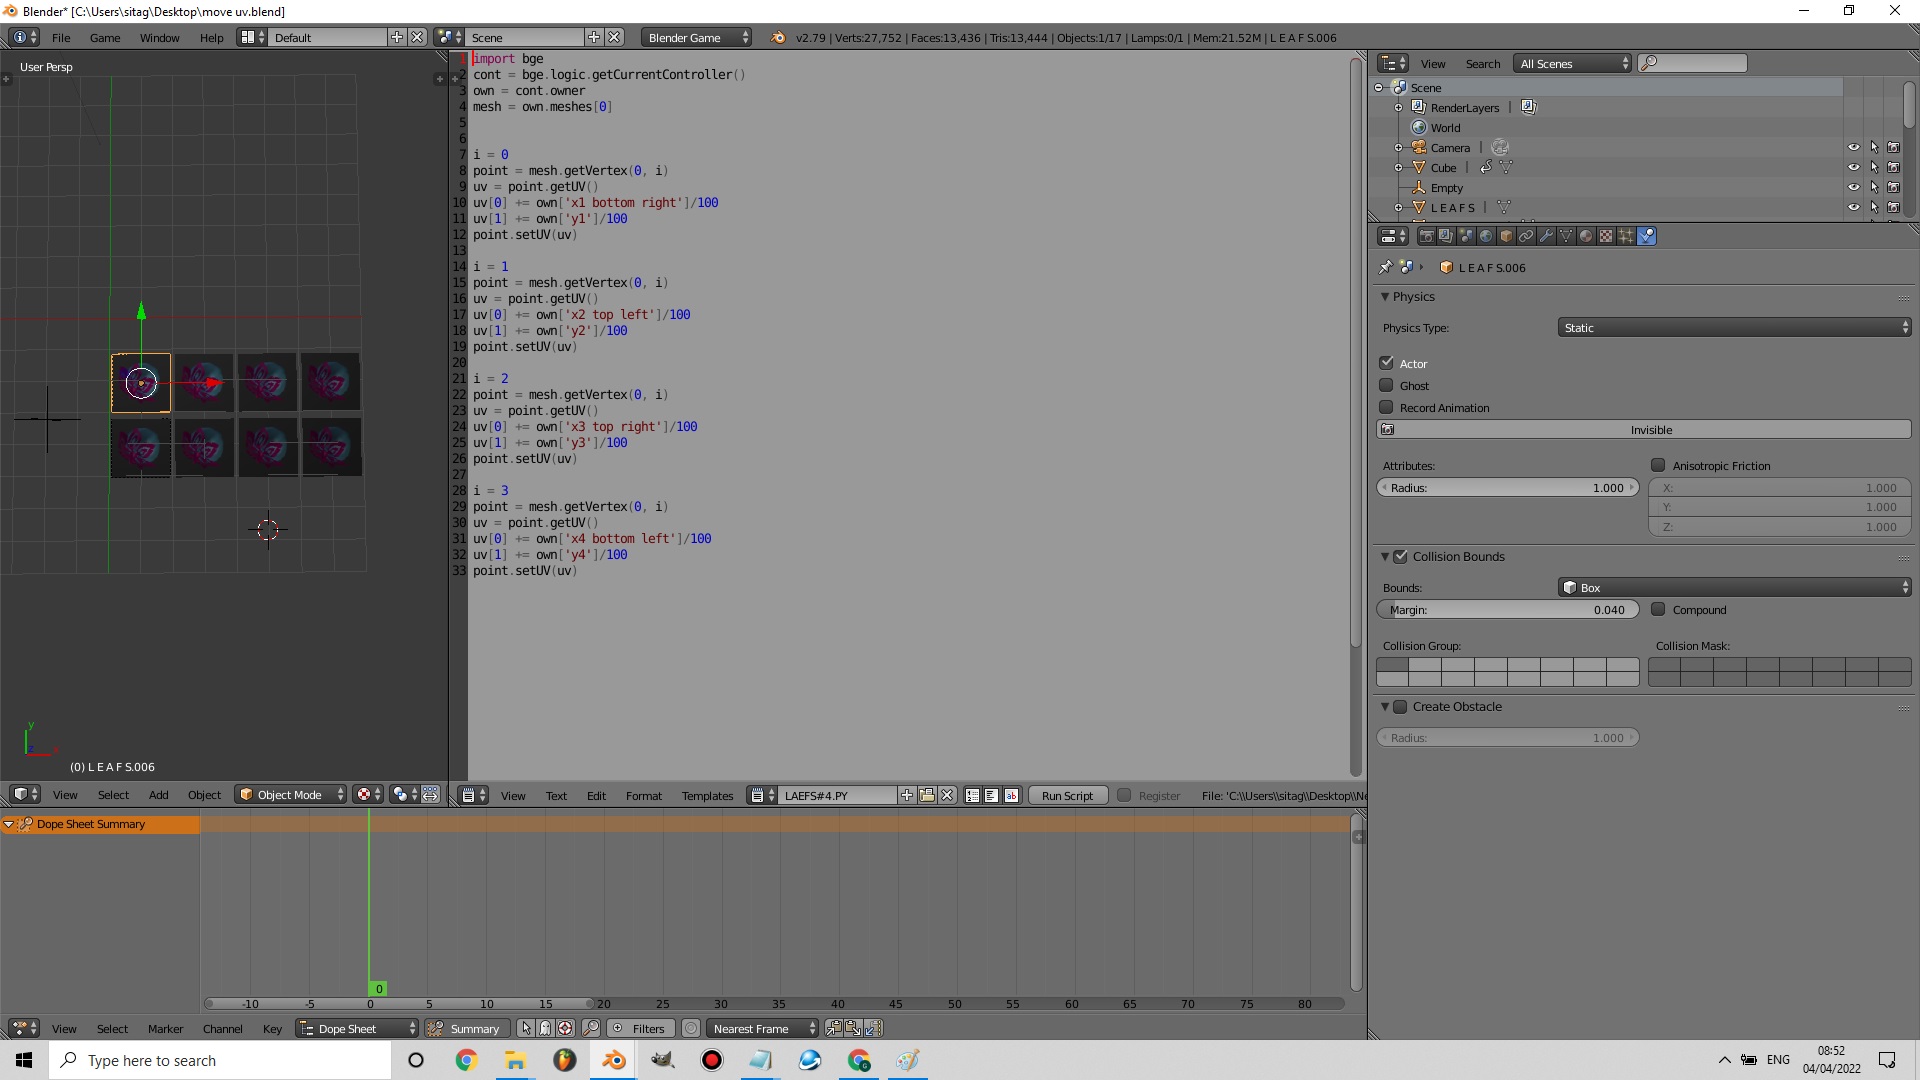Toggle pin icon in properties header
Image resolution: width=1920 pixels, height=1080 pixels.
click(1385, 267)
